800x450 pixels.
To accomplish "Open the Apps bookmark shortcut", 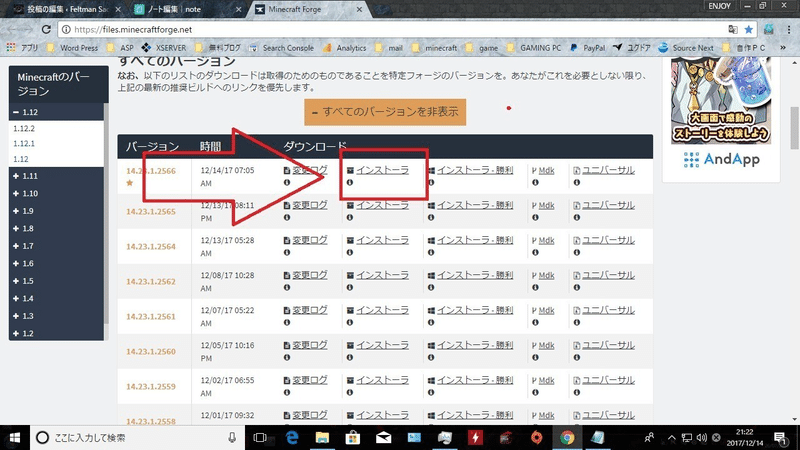I will pos(22,48).
